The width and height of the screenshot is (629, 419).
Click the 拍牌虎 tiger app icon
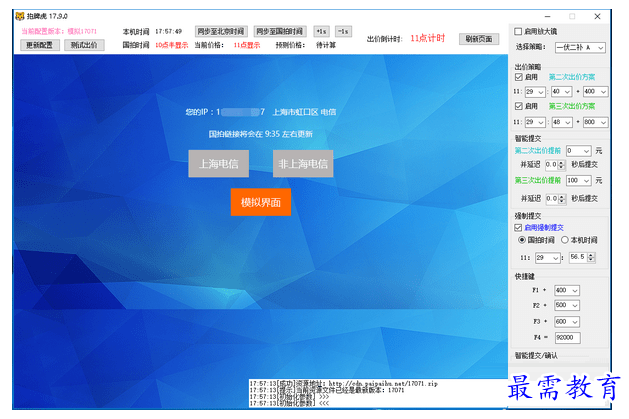20,16
